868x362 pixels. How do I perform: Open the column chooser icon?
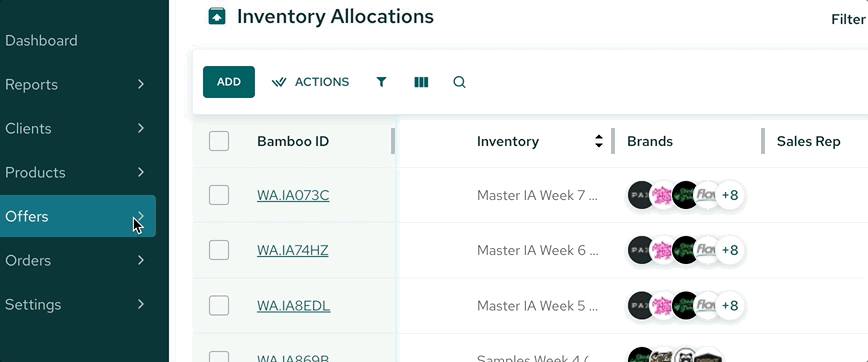(421, 82)
